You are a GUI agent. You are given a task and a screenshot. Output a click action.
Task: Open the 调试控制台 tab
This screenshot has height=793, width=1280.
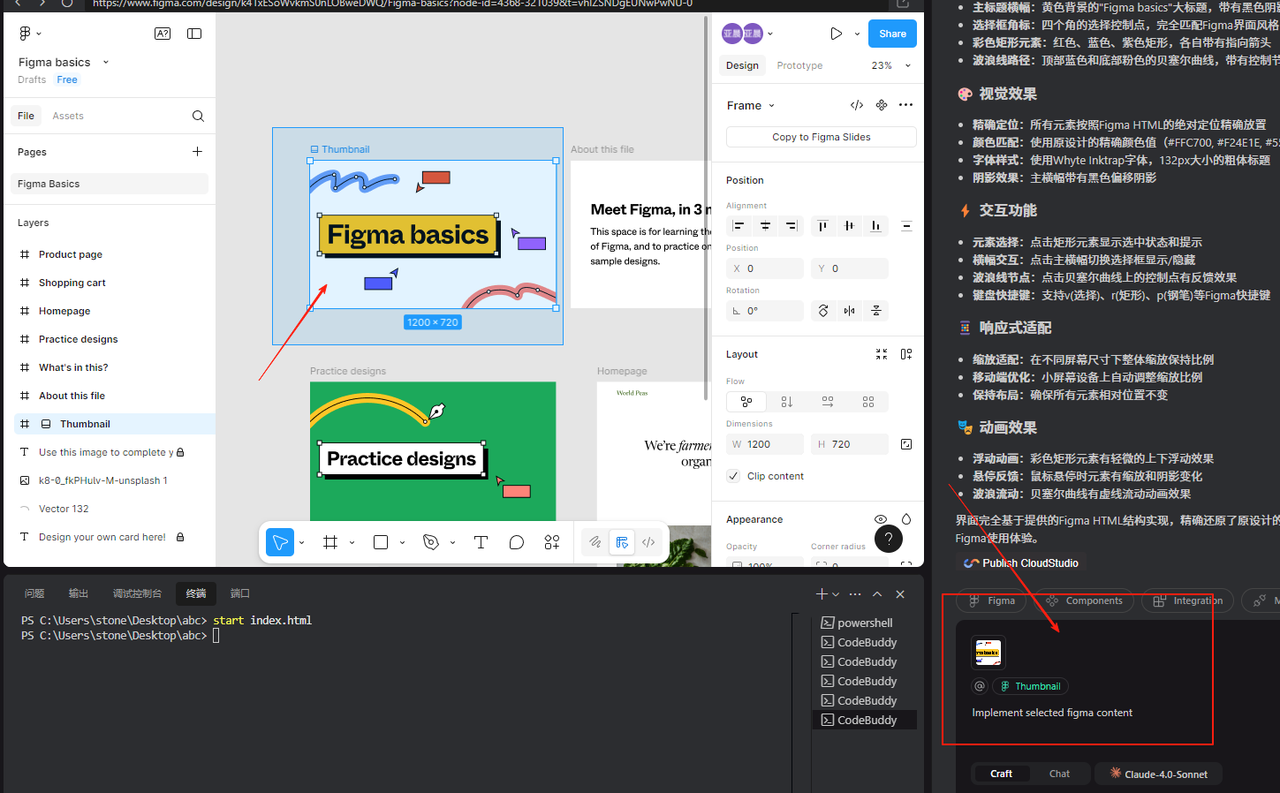[x=137, y=593]
